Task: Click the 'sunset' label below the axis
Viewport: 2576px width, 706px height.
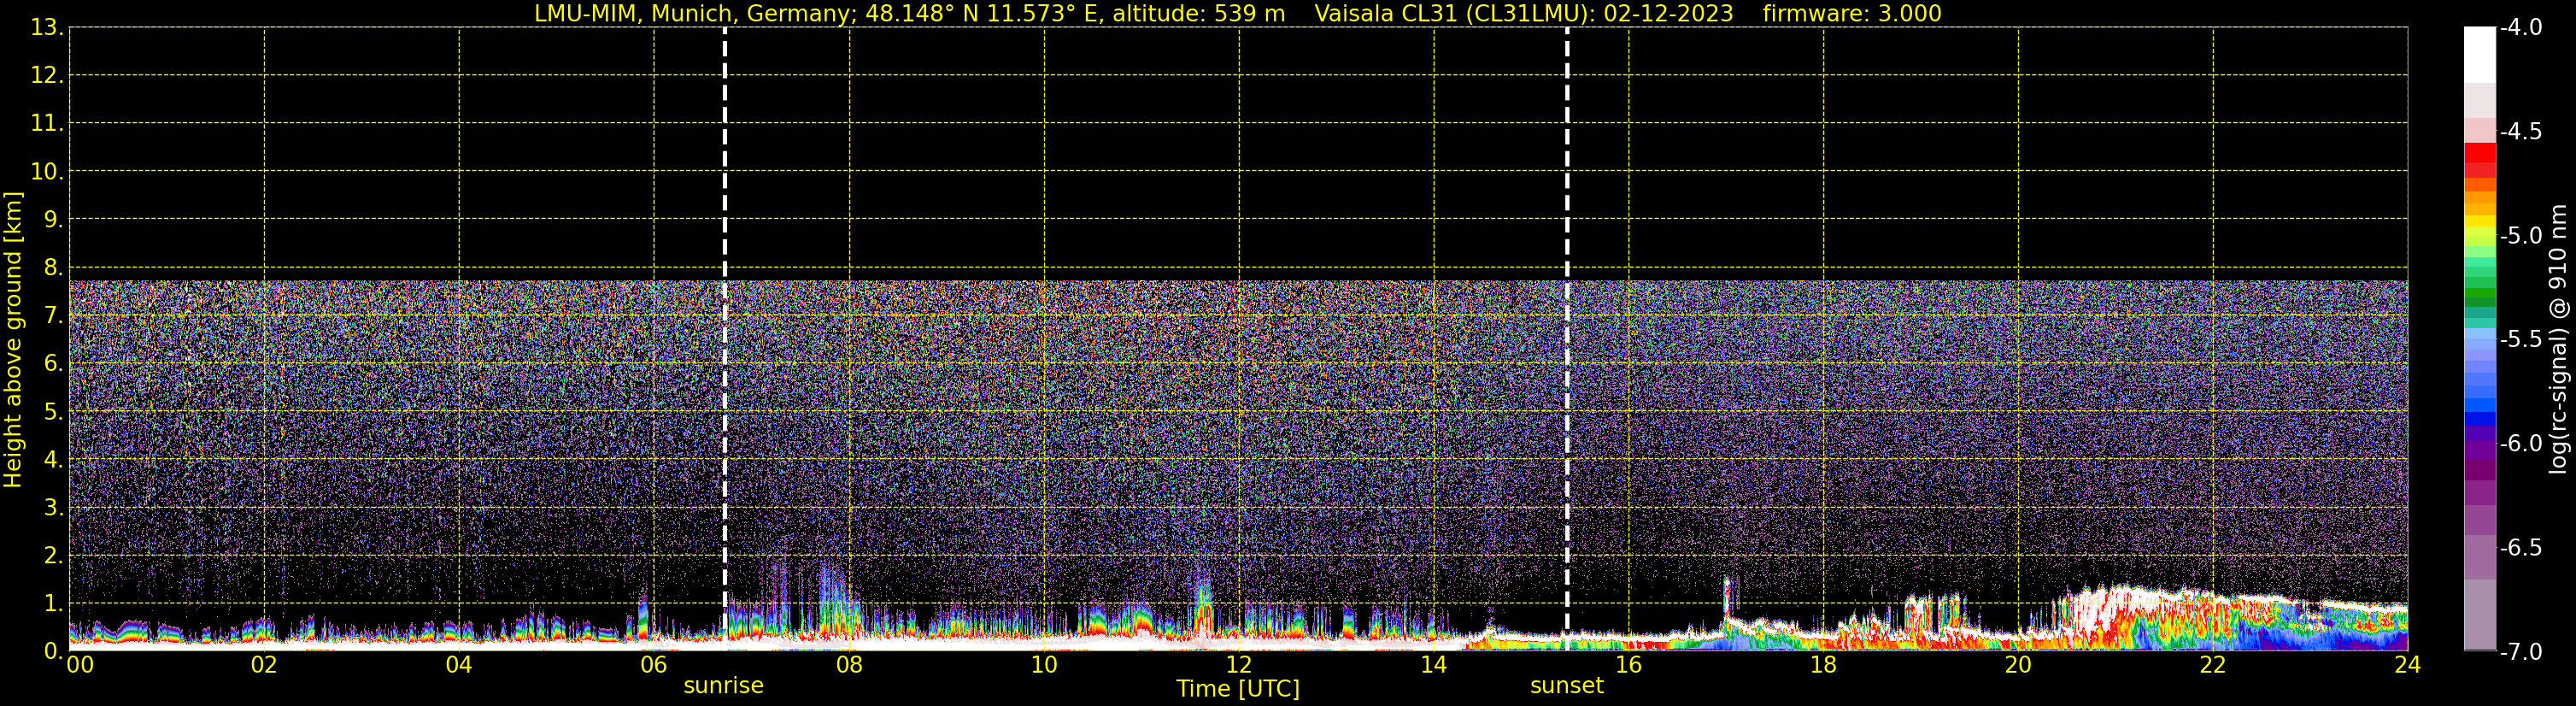Action: point(1566,686)
